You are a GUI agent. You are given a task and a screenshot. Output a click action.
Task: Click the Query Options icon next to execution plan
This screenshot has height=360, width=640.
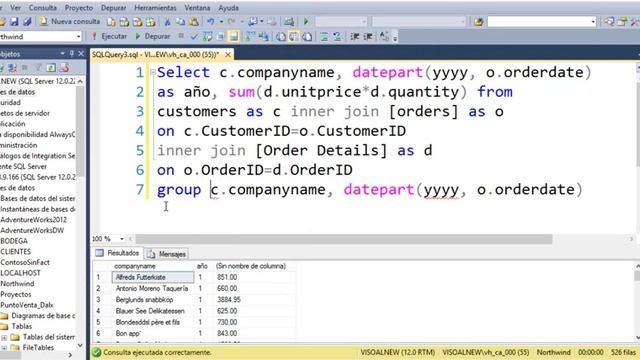(x=220, y=37)
